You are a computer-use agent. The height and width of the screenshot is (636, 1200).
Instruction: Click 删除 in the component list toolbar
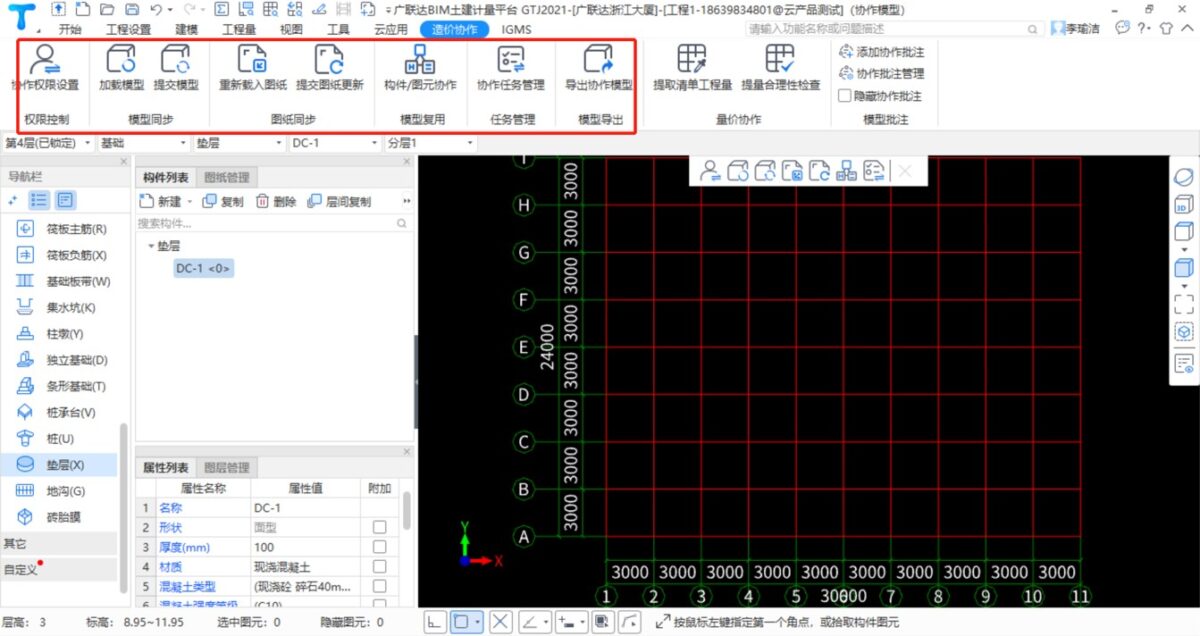(x=277, y=201)
